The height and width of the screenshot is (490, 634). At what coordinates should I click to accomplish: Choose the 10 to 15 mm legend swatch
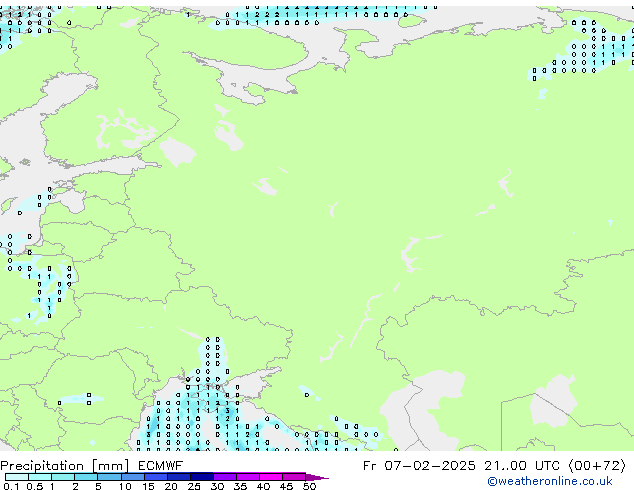pyautogui.click(x=133, y=477)
